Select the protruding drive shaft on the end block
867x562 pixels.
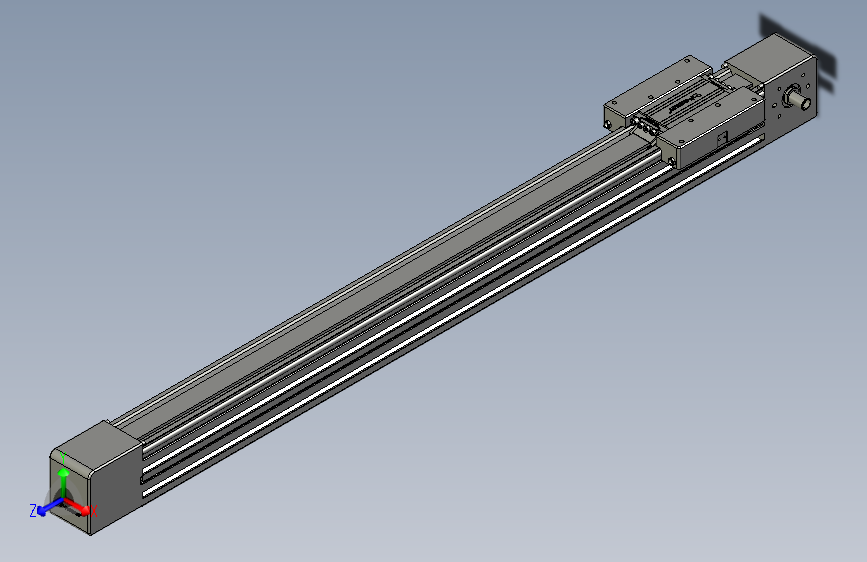[x=800, y=99]
